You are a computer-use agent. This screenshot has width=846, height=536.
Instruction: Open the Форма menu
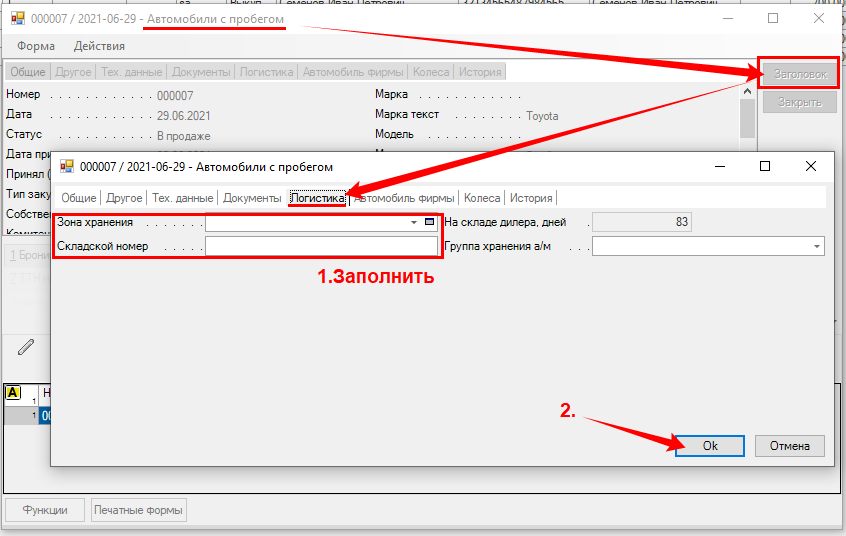[36, 46]
